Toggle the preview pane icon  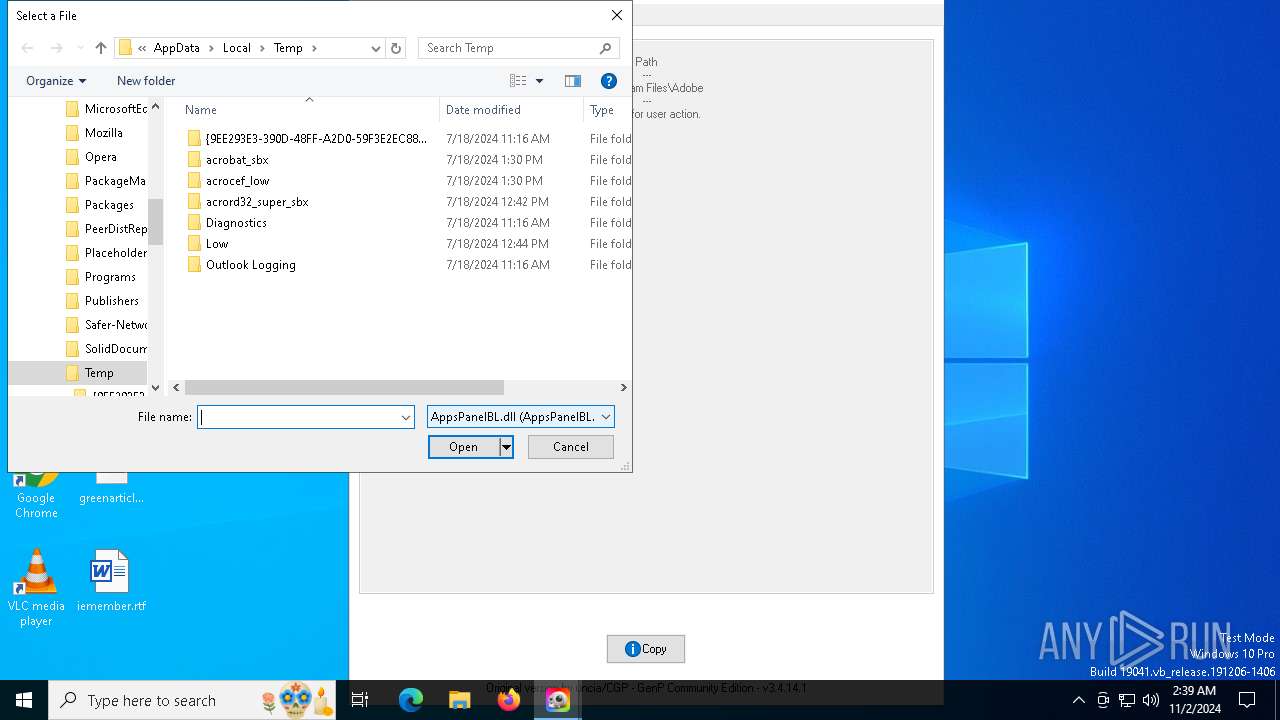tap(572, 81)
